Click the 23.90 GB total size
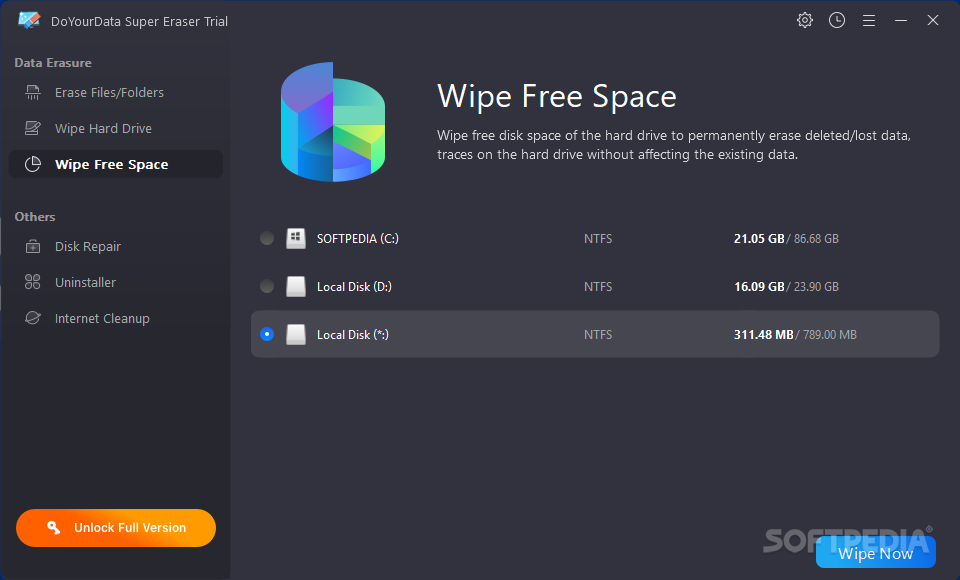Viewport: 960px width, 580px height. pos(816,287)
